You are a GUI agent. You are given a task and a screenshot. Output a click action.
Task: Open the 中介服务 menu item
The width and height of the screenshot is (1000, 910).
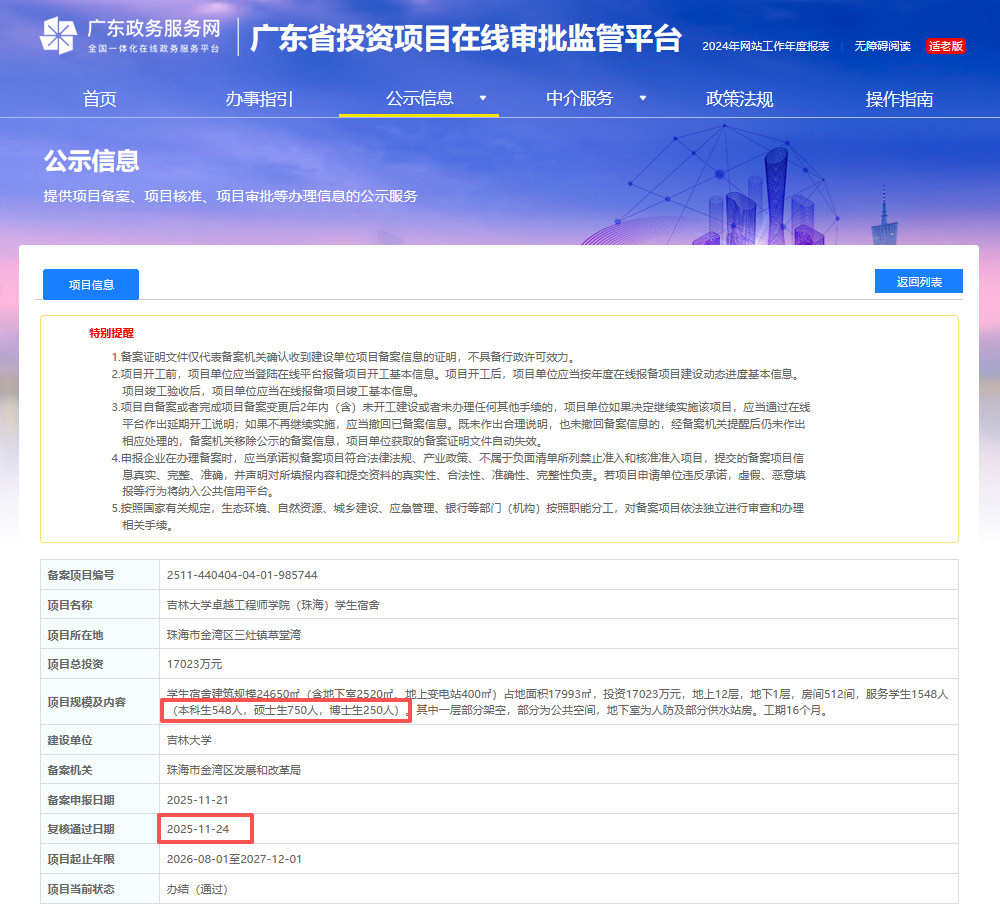tap(579, 98)
